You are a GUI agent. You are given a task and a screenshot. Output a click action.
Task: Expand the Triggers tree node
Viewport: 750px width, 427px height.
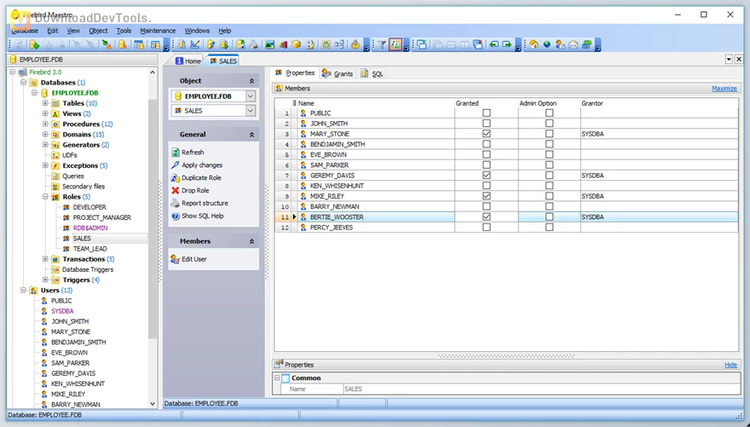45,280
